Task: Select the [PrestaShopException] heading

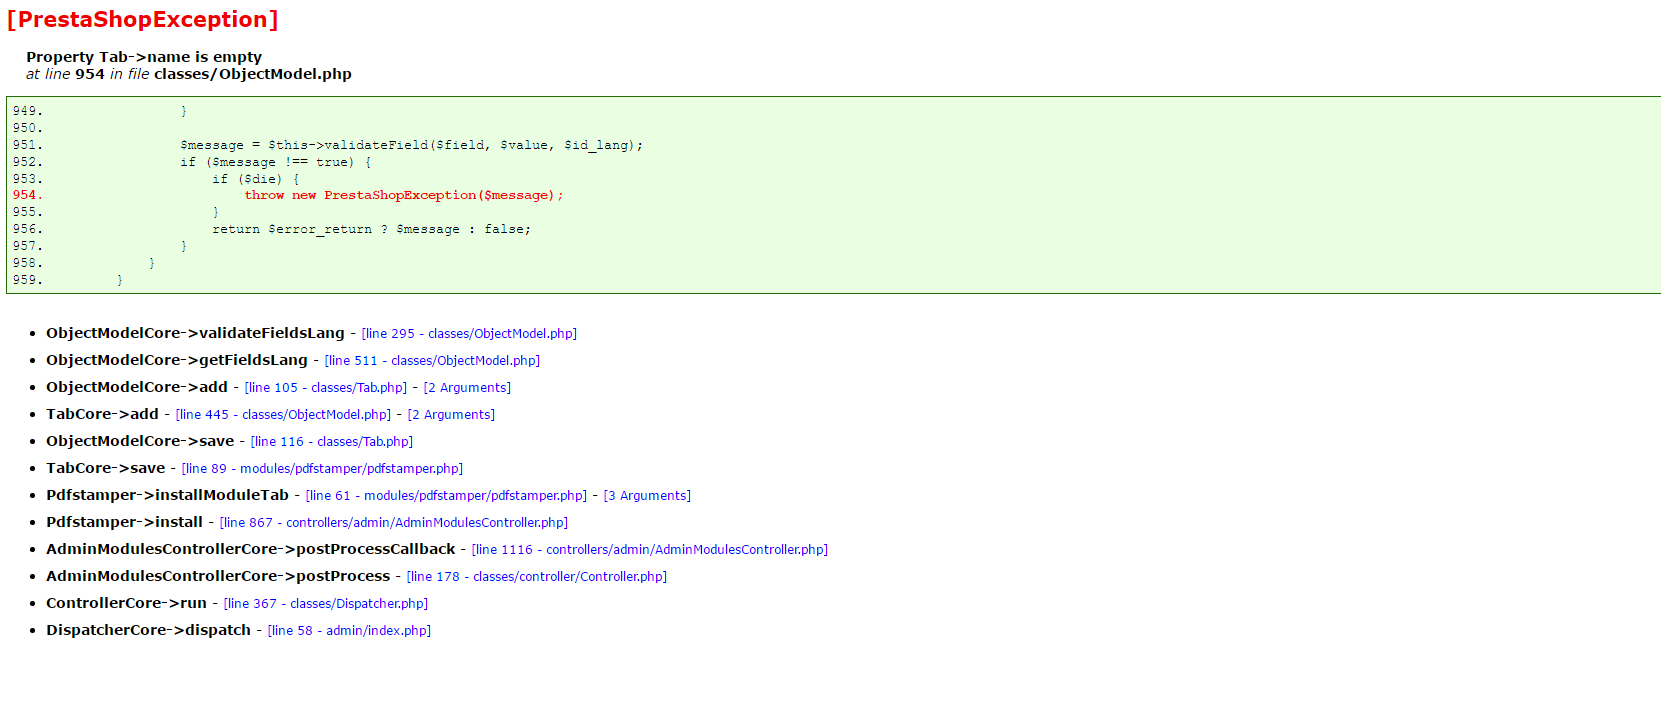Action: click(x=142, y=20)
